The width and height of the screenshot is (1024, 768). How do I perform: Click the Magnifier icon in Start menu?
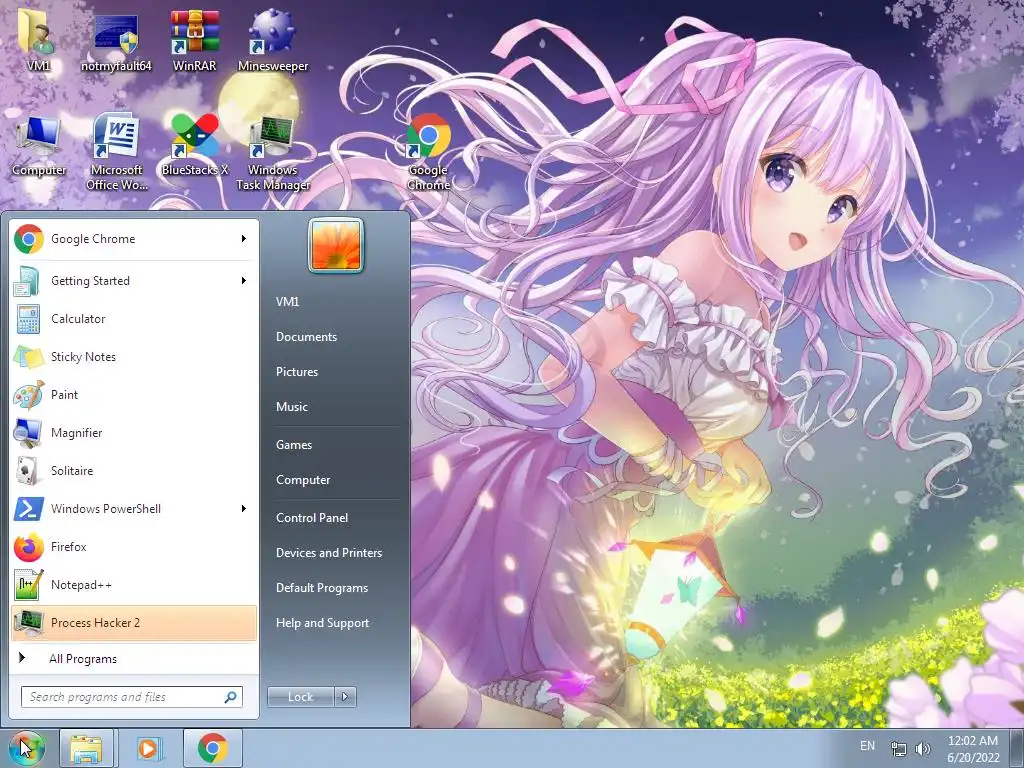coord(29,432)
